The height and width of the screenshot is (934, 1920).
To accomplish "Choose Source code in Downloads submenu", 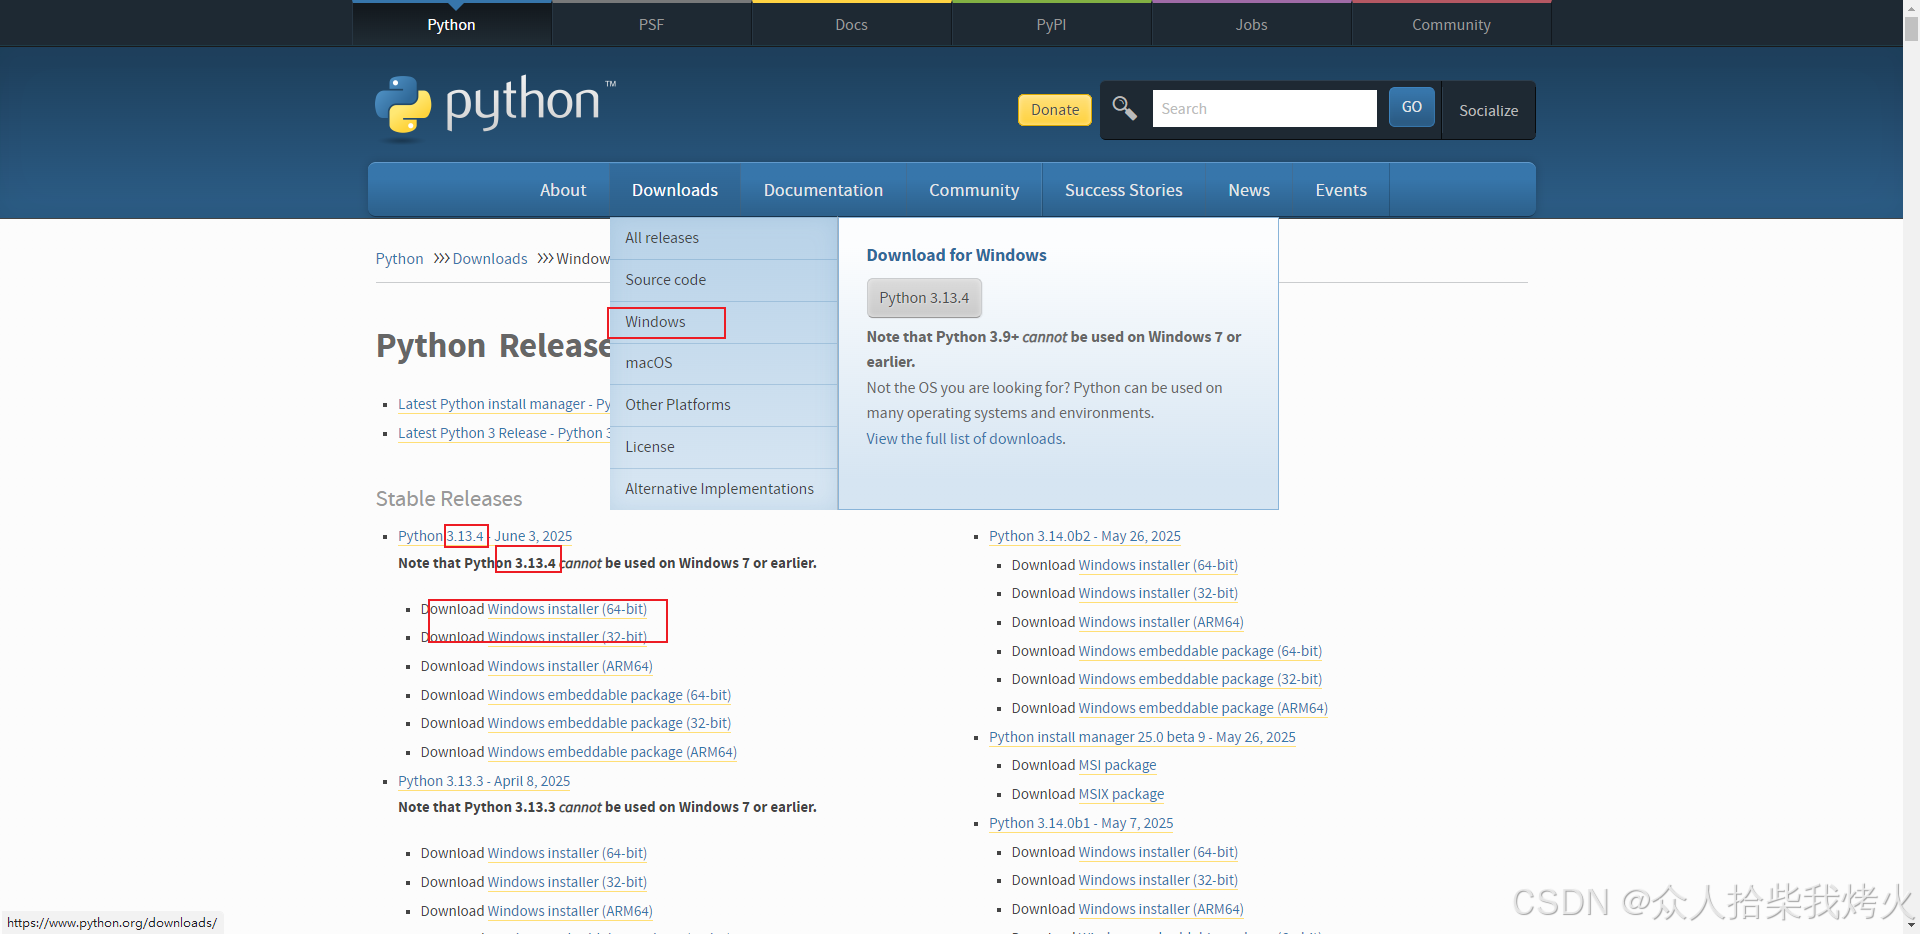I will pos(723,280).
